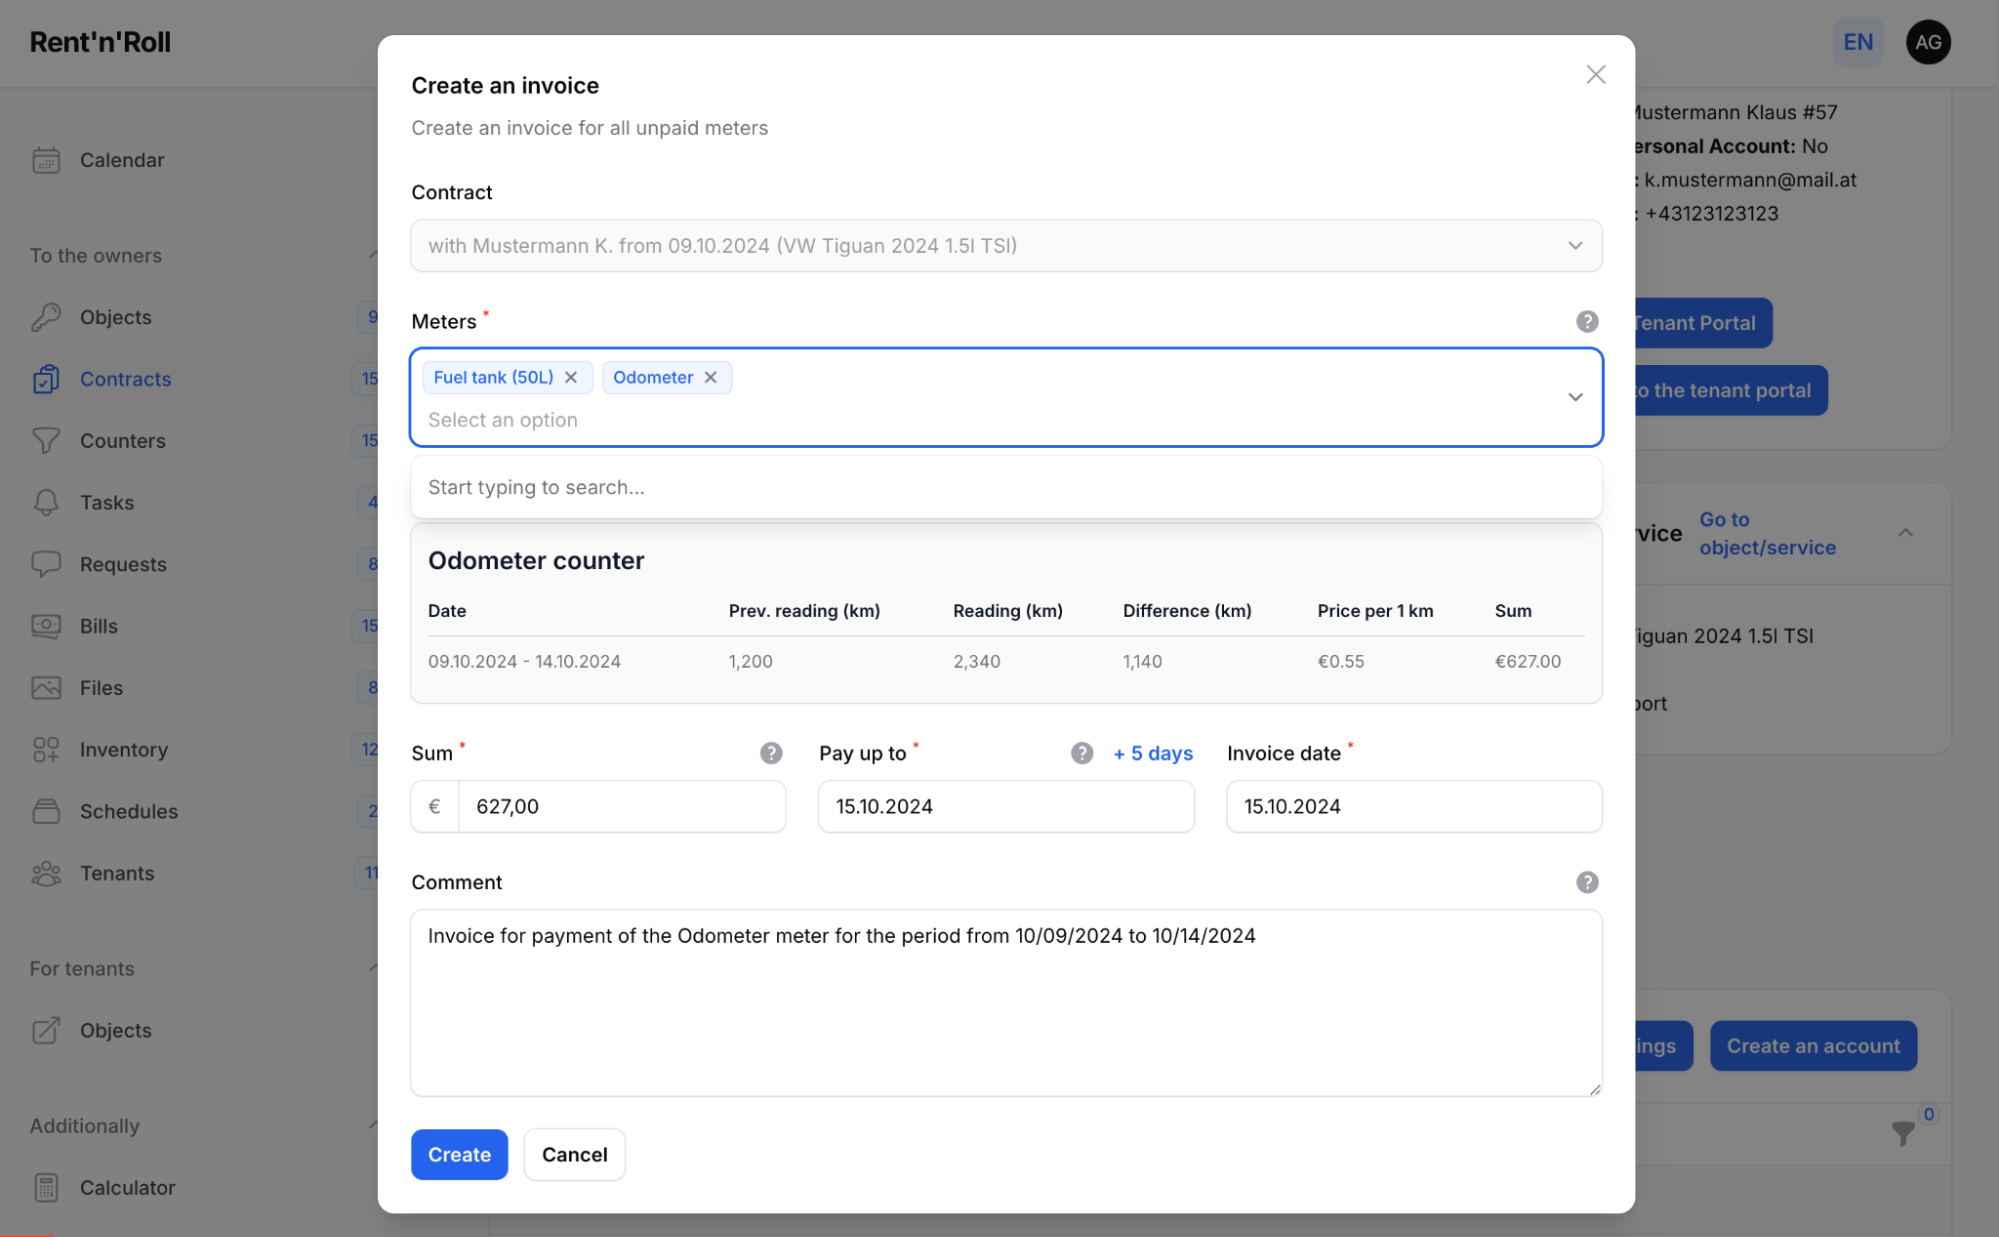Click Create an account button
The width and height of the screenshot is (1999, 1237).
click(x=1813, y=1046)
